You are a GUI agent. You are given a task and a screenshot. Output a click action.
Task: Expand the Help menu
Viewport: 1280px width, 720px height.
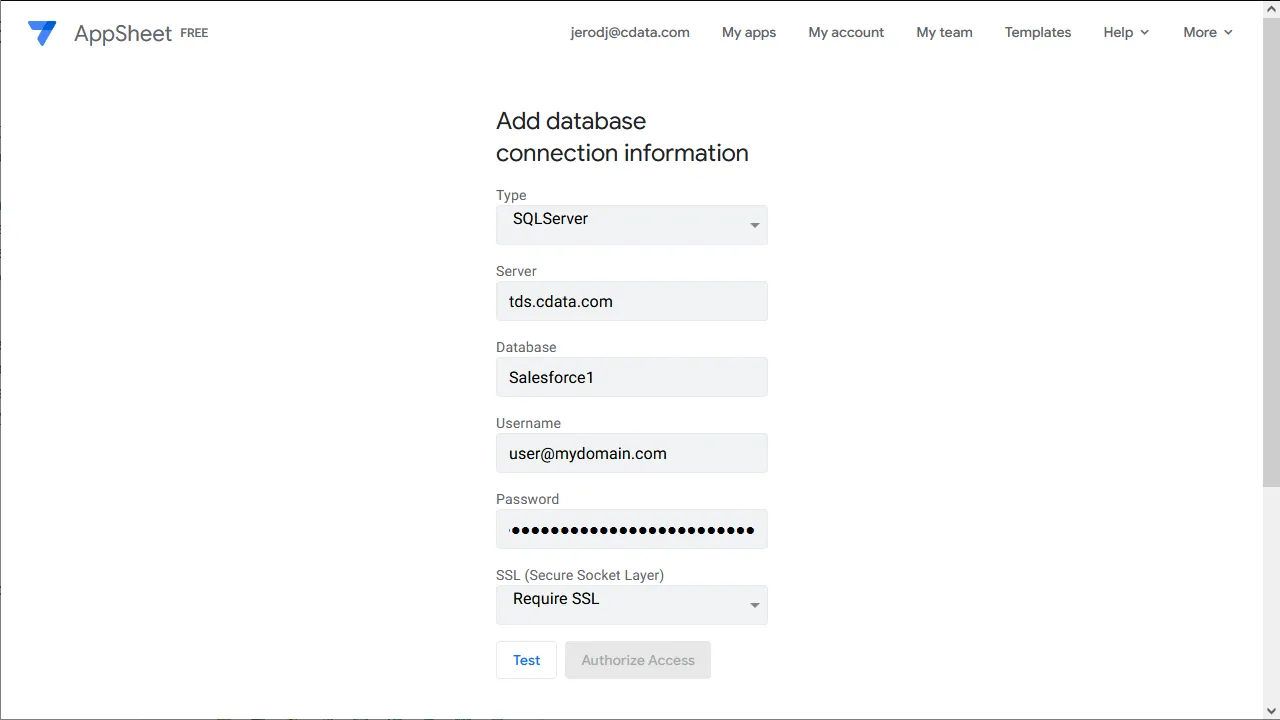(1126, 32)
